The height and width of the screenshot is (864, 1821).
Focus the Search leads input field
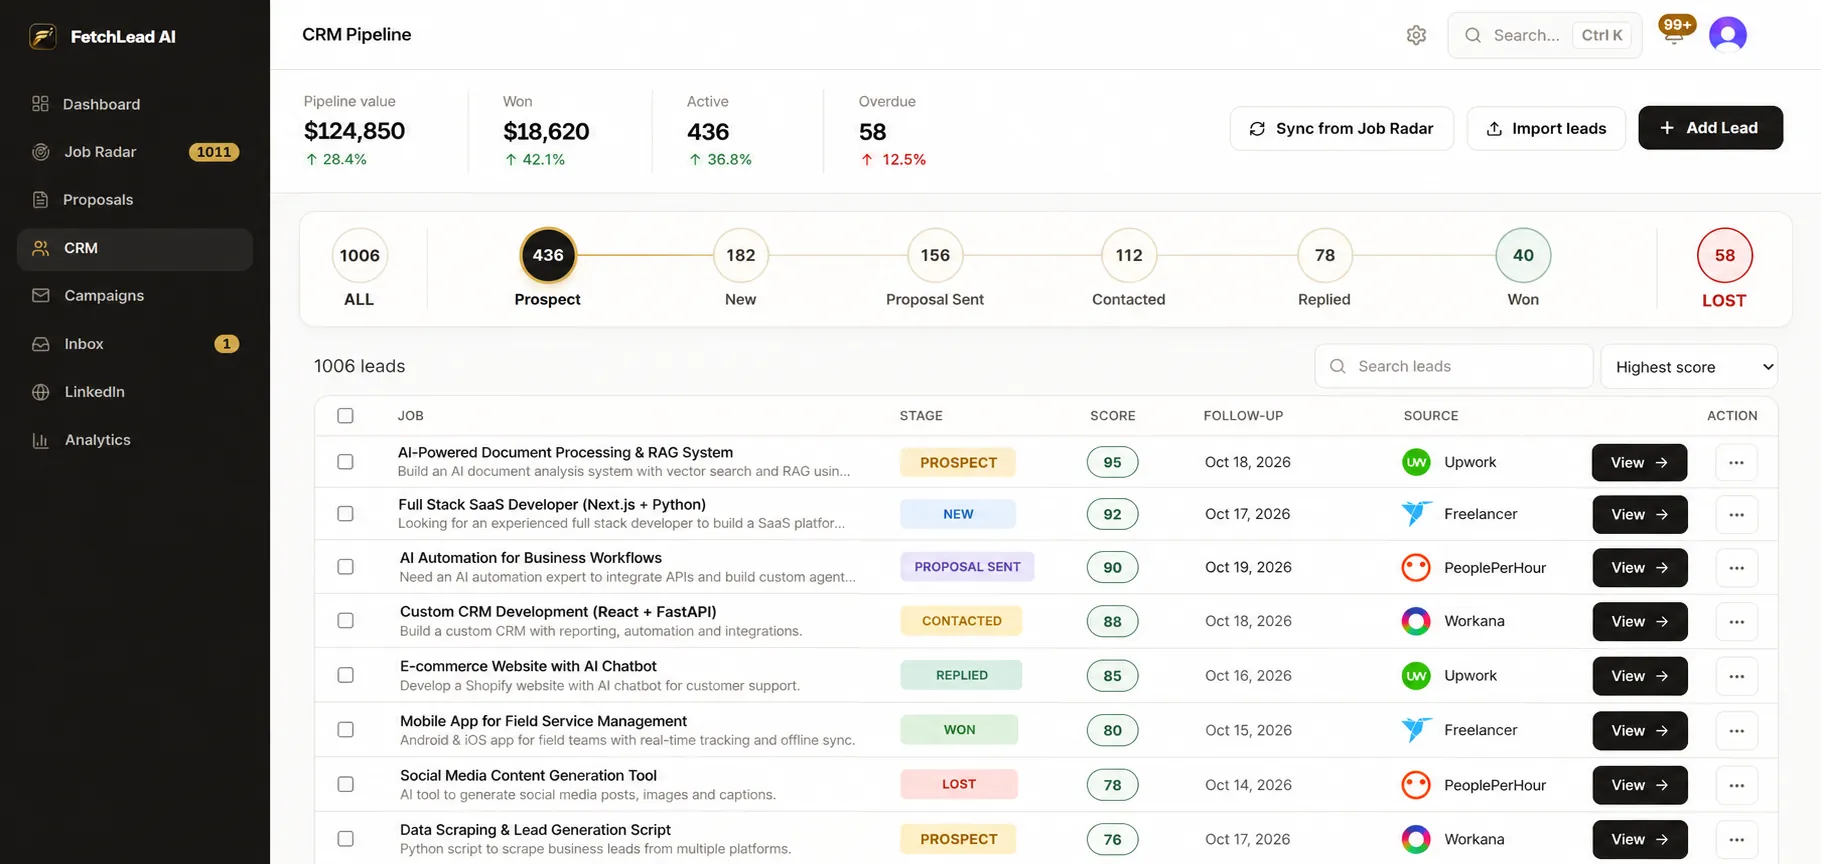click(1453, 367)
